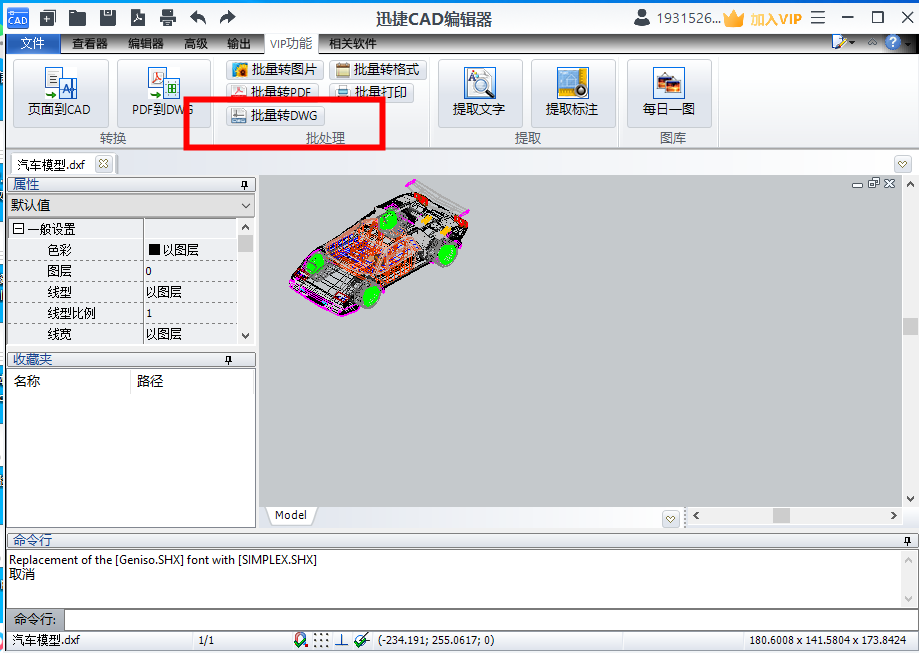This screenshot has width=919, height=653.
Task: Click the 加入VIP link
Action: click(x=776, y=19)
